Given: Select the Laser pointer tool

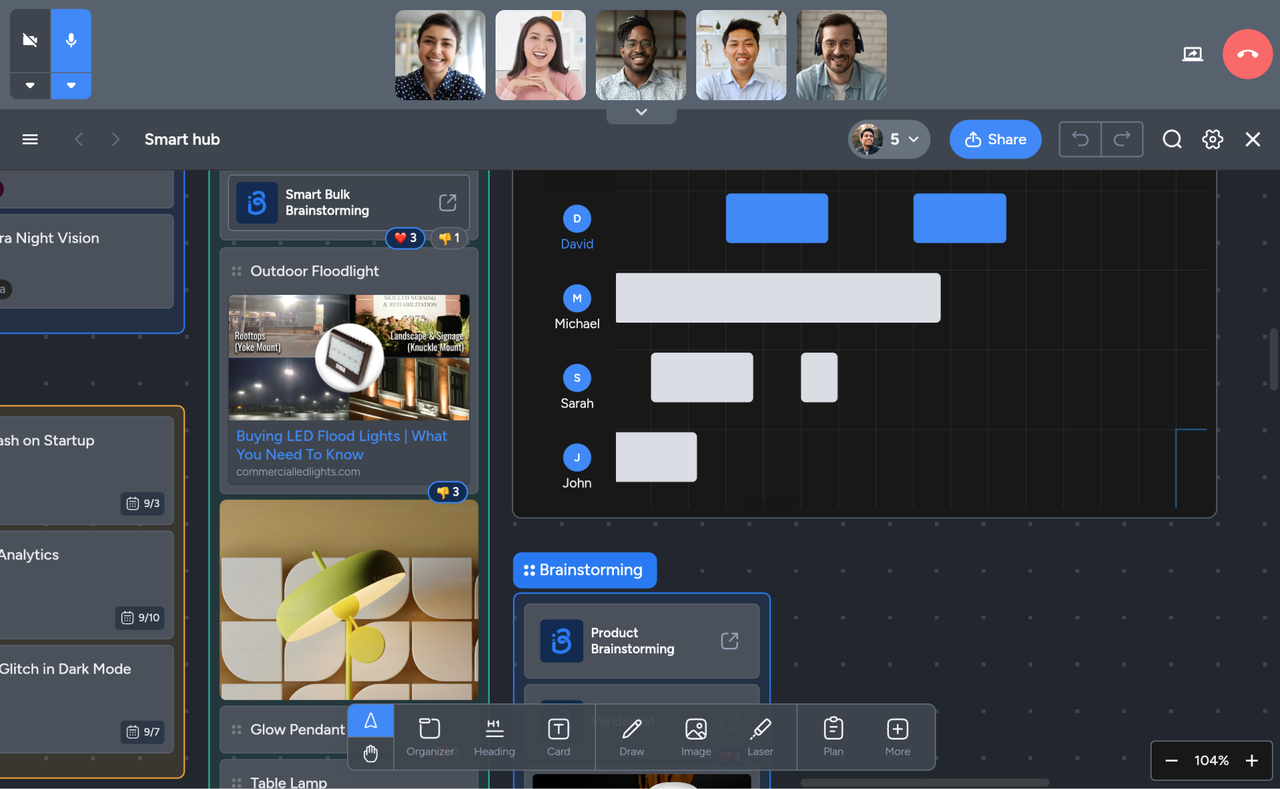Looking at the screenshot, I should click(x=760, y=736).
